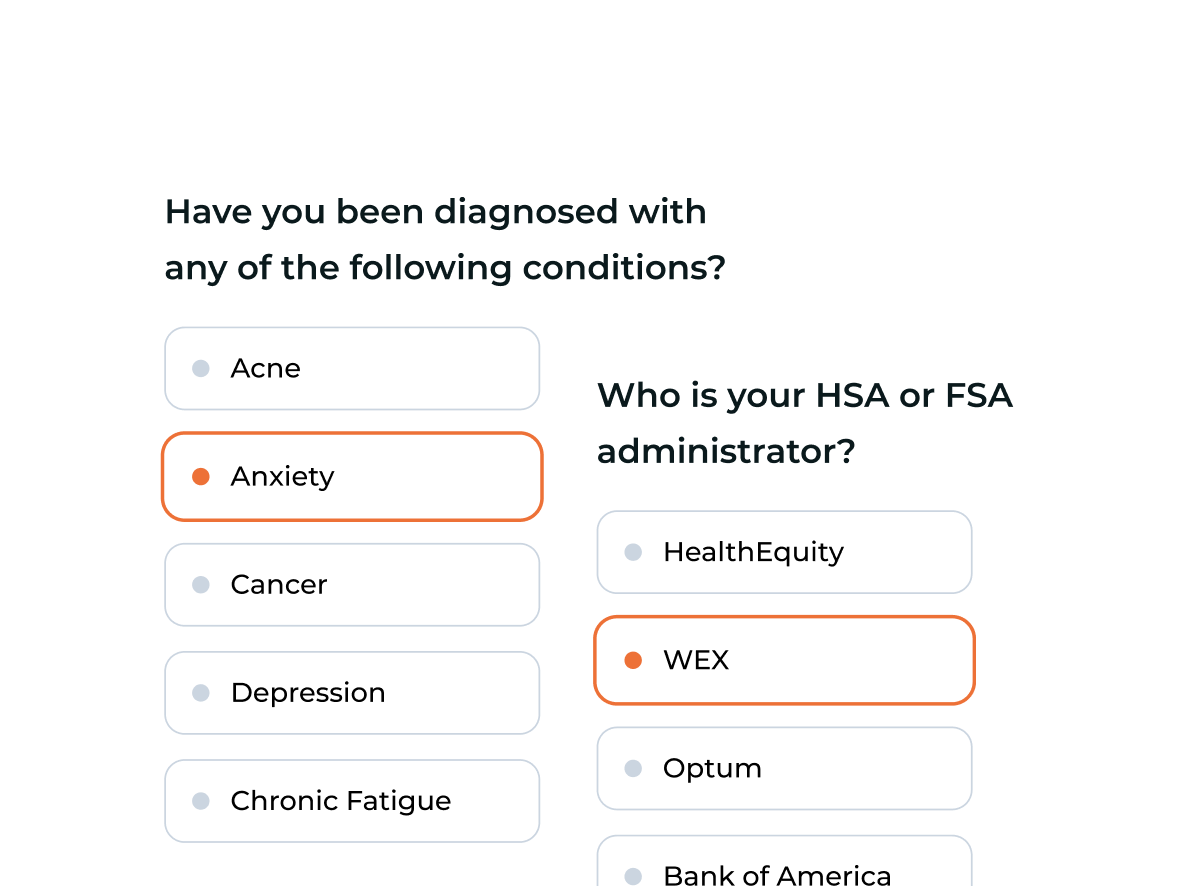Click the Anxiety option card
Image resolution: width=1200 pixels, height=886 pixels.
[x=352, y=476]
